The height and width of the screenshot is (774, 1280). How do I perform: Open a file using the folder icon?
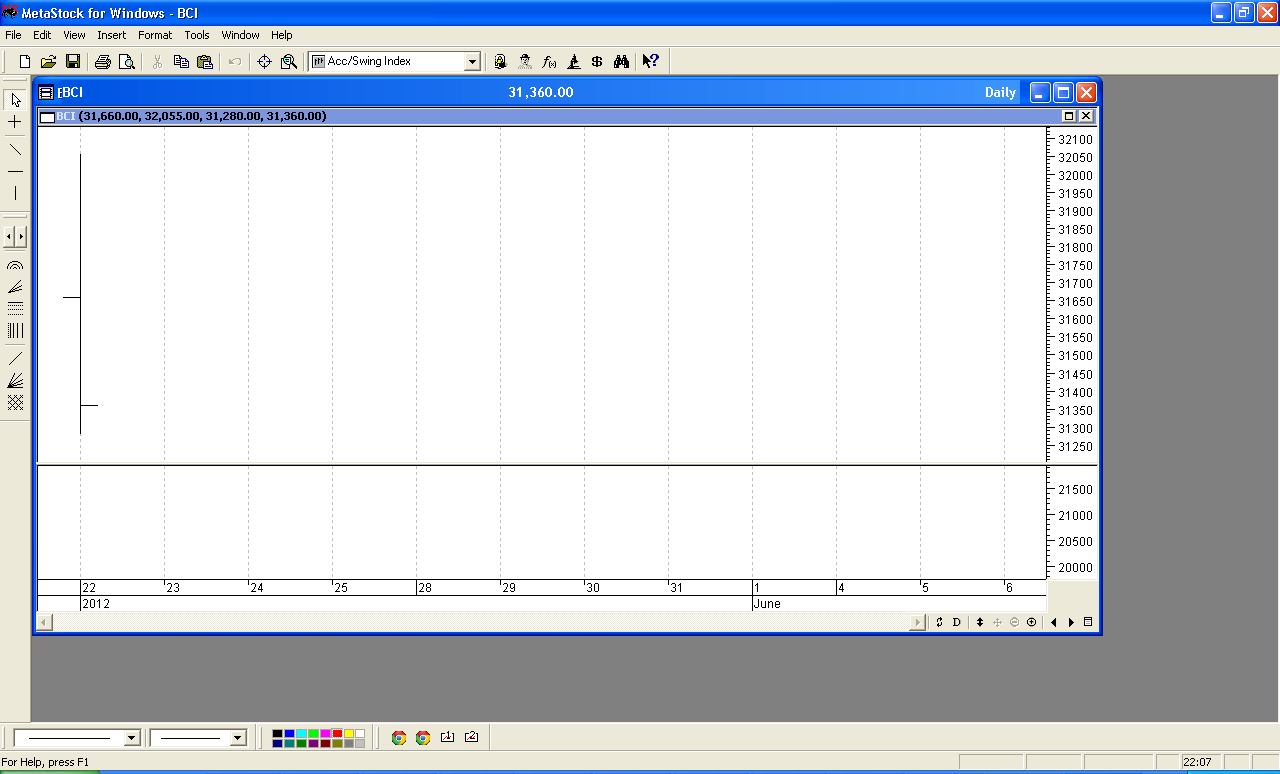point(48,62)
